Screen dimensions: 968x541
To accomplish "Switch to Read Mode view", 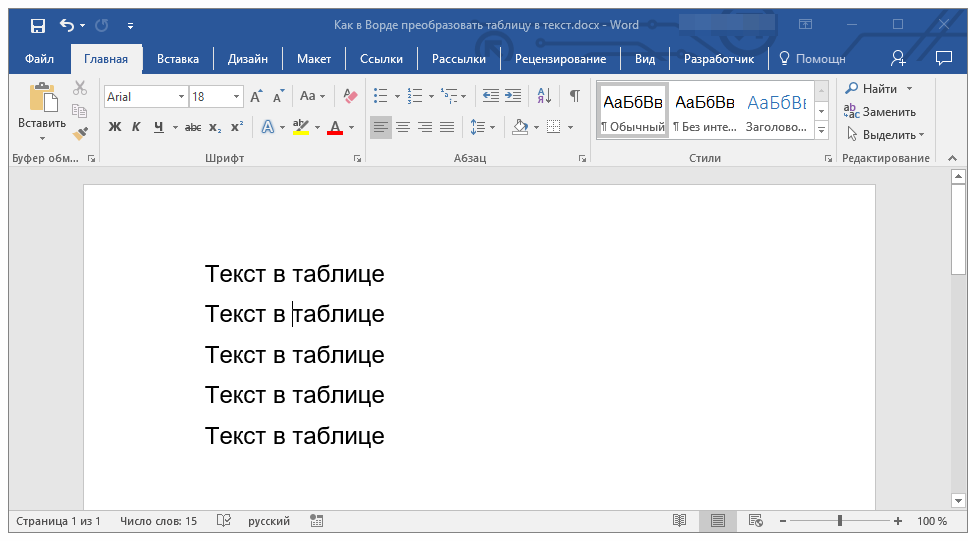I will pos(679,521).
